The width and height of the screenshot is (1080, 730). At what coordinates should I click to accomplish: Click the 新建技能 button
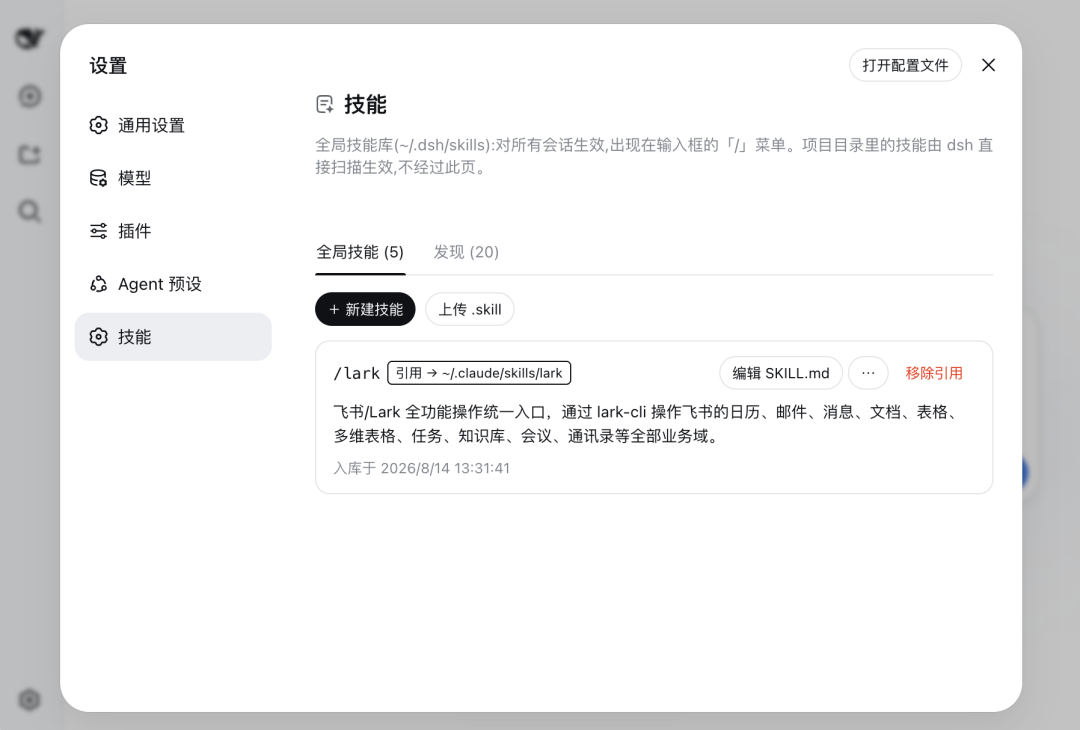coord(365,309)
